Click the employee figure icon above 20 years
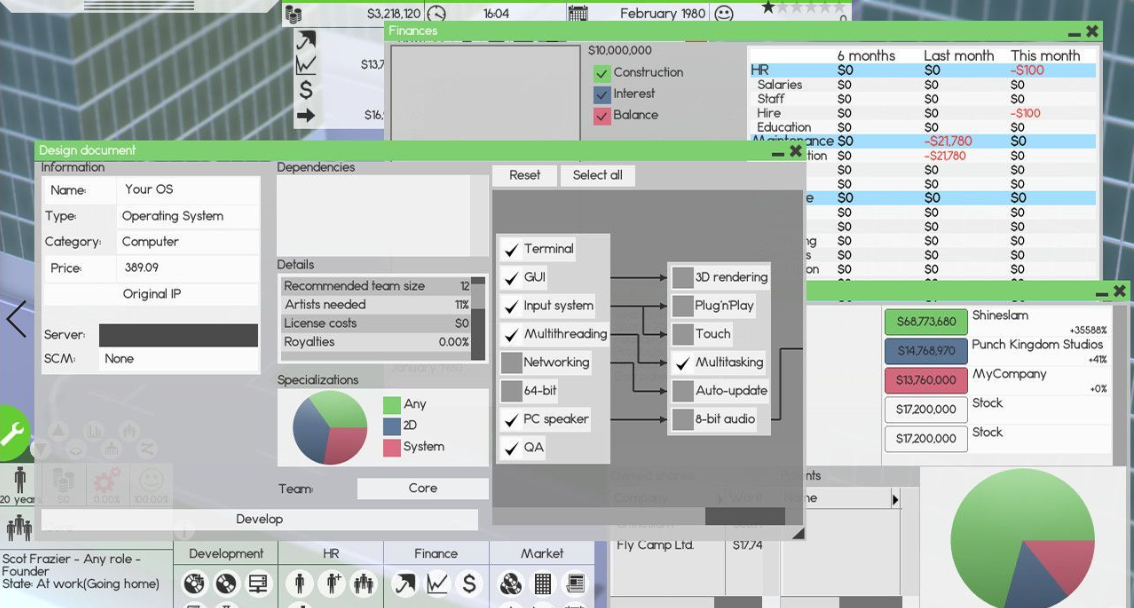 tap(20, 479)
